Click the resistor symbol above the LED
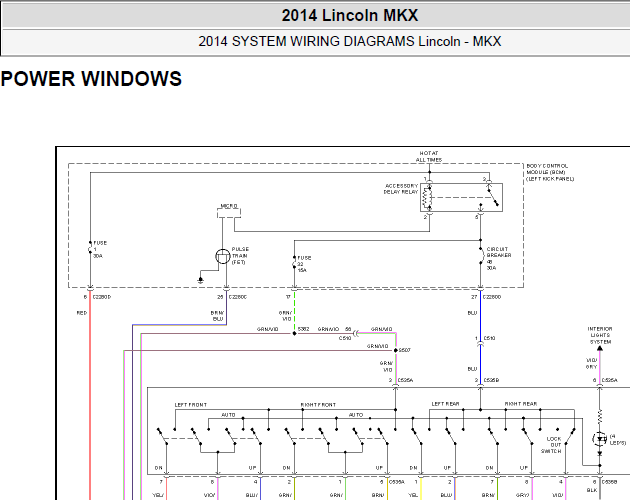 click(599, 416)
